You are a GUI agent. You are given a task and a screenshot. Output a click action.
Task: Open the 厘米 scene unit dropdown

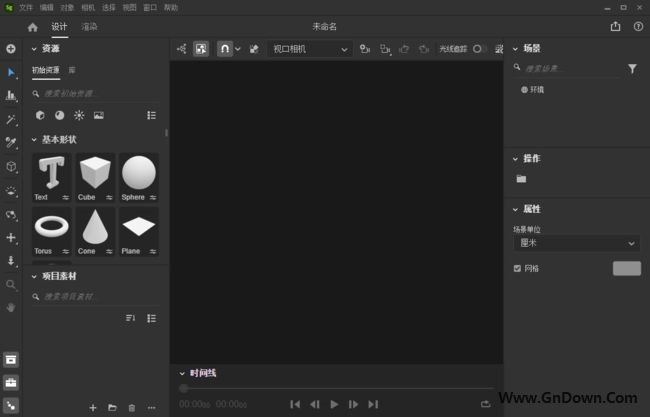(x=577, y=243)
